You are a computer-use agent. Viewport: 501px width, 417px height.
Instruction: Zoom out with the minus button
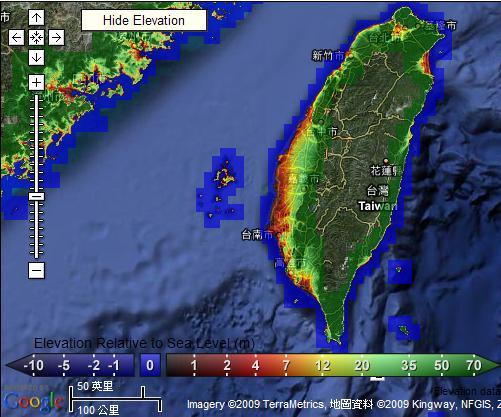tap(36, 270)
